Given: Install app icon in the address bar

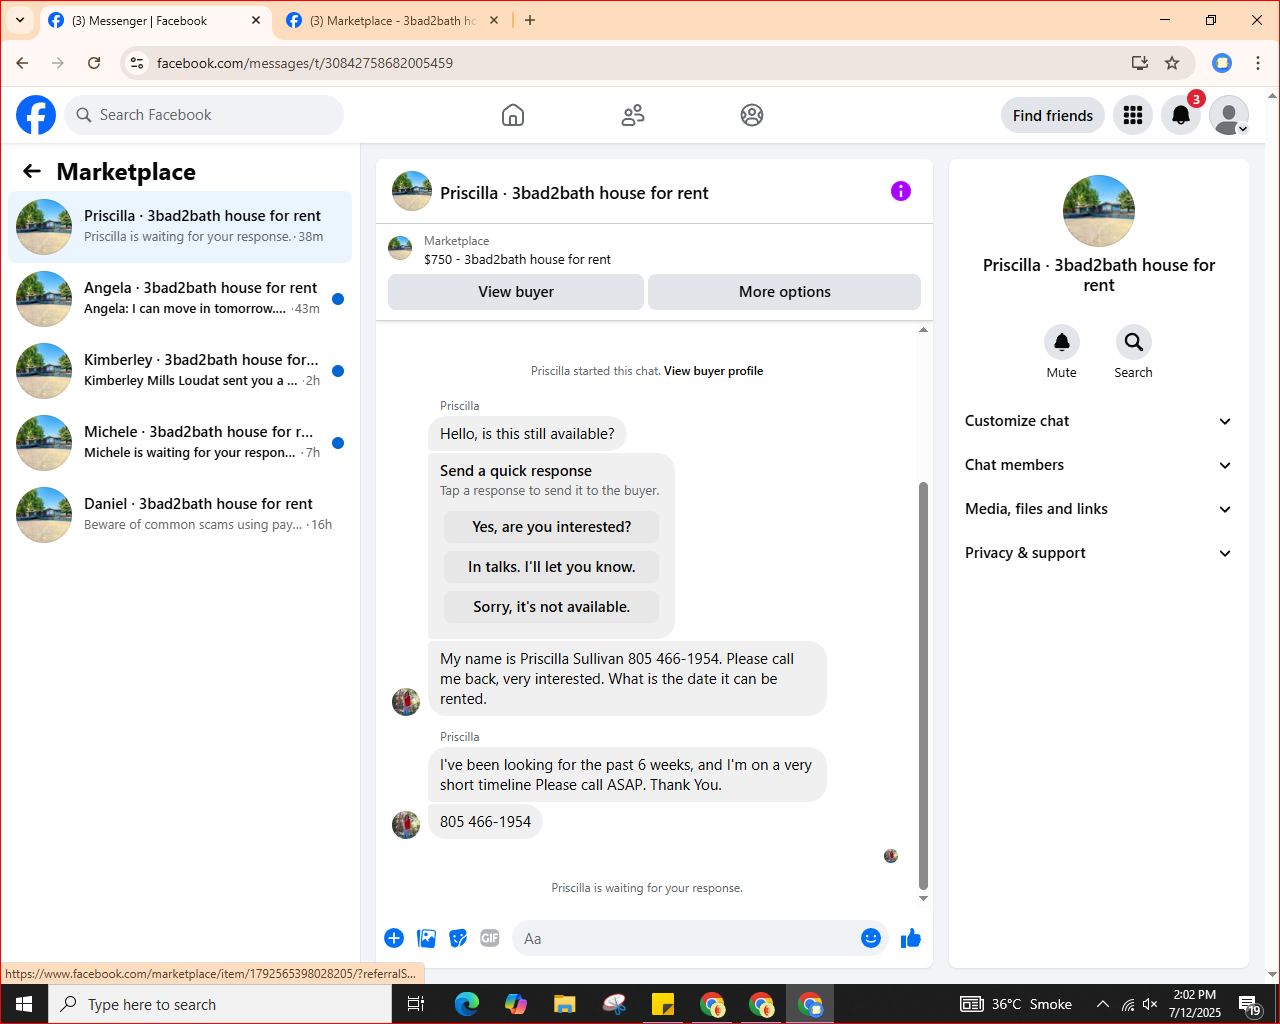Looking at the screenshot, I should [x=1140, y=63].
